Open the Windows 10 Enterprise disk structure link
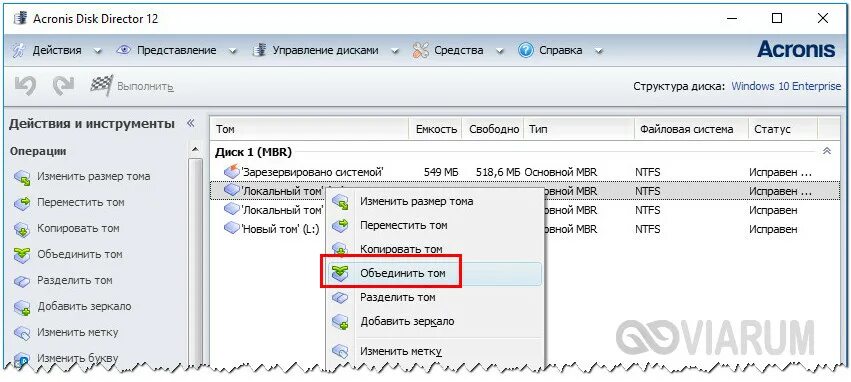The width and height of the screenshot is (851, 382). pyautogui.click(x=786, y=86)
